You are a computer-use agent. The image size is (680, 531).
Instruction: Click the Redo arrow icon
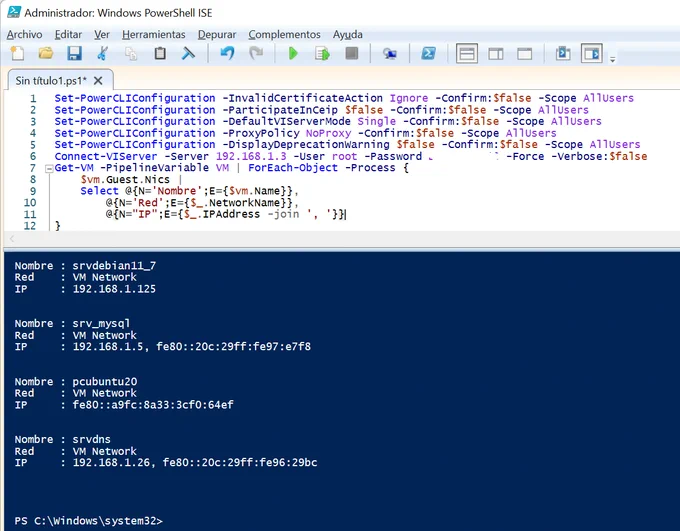coord(256,54)
